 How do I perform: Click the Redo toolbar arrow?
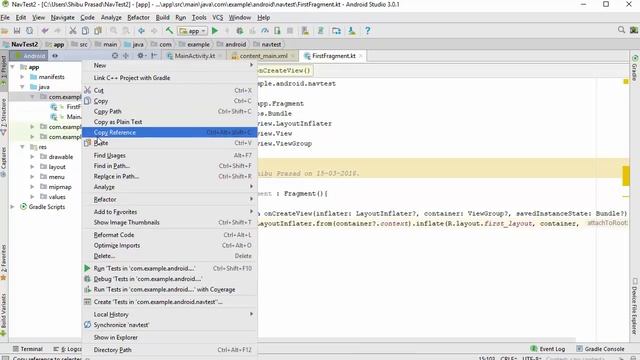click(58, 31)
